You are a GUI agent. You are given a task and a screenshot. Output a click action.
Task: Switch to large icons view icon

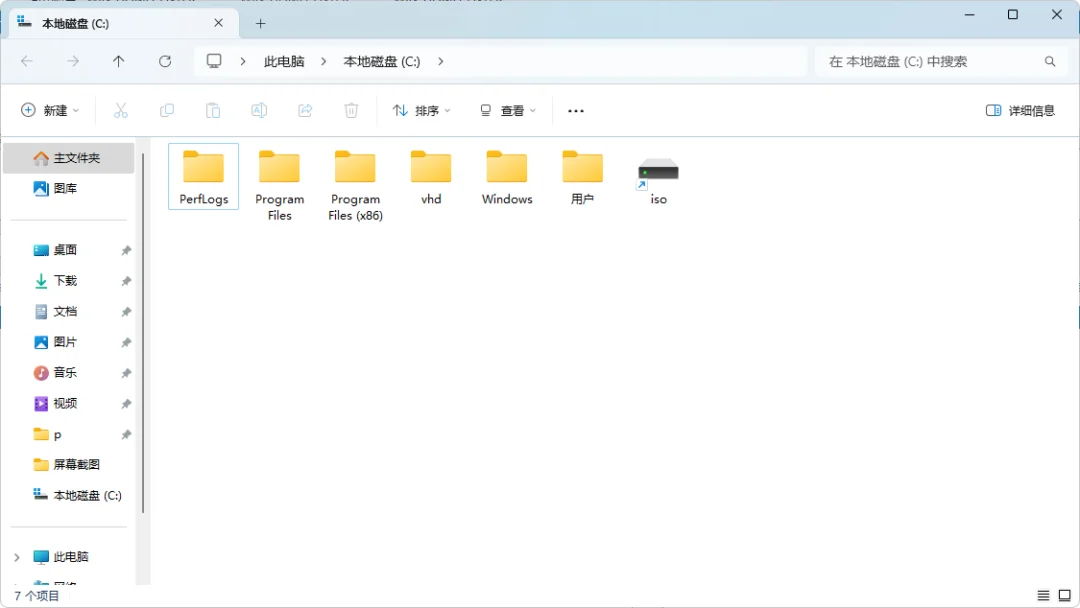point(1065,596)
